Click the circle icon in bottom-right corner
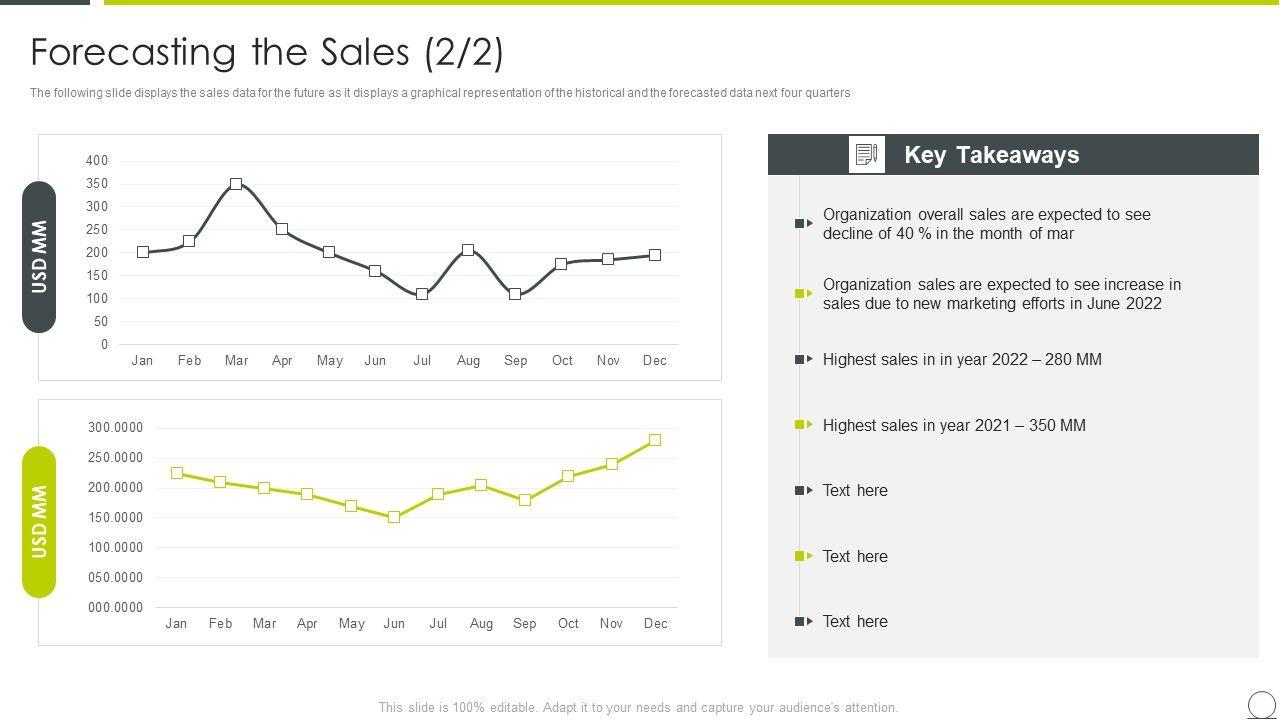 (x=1262, y=704)
